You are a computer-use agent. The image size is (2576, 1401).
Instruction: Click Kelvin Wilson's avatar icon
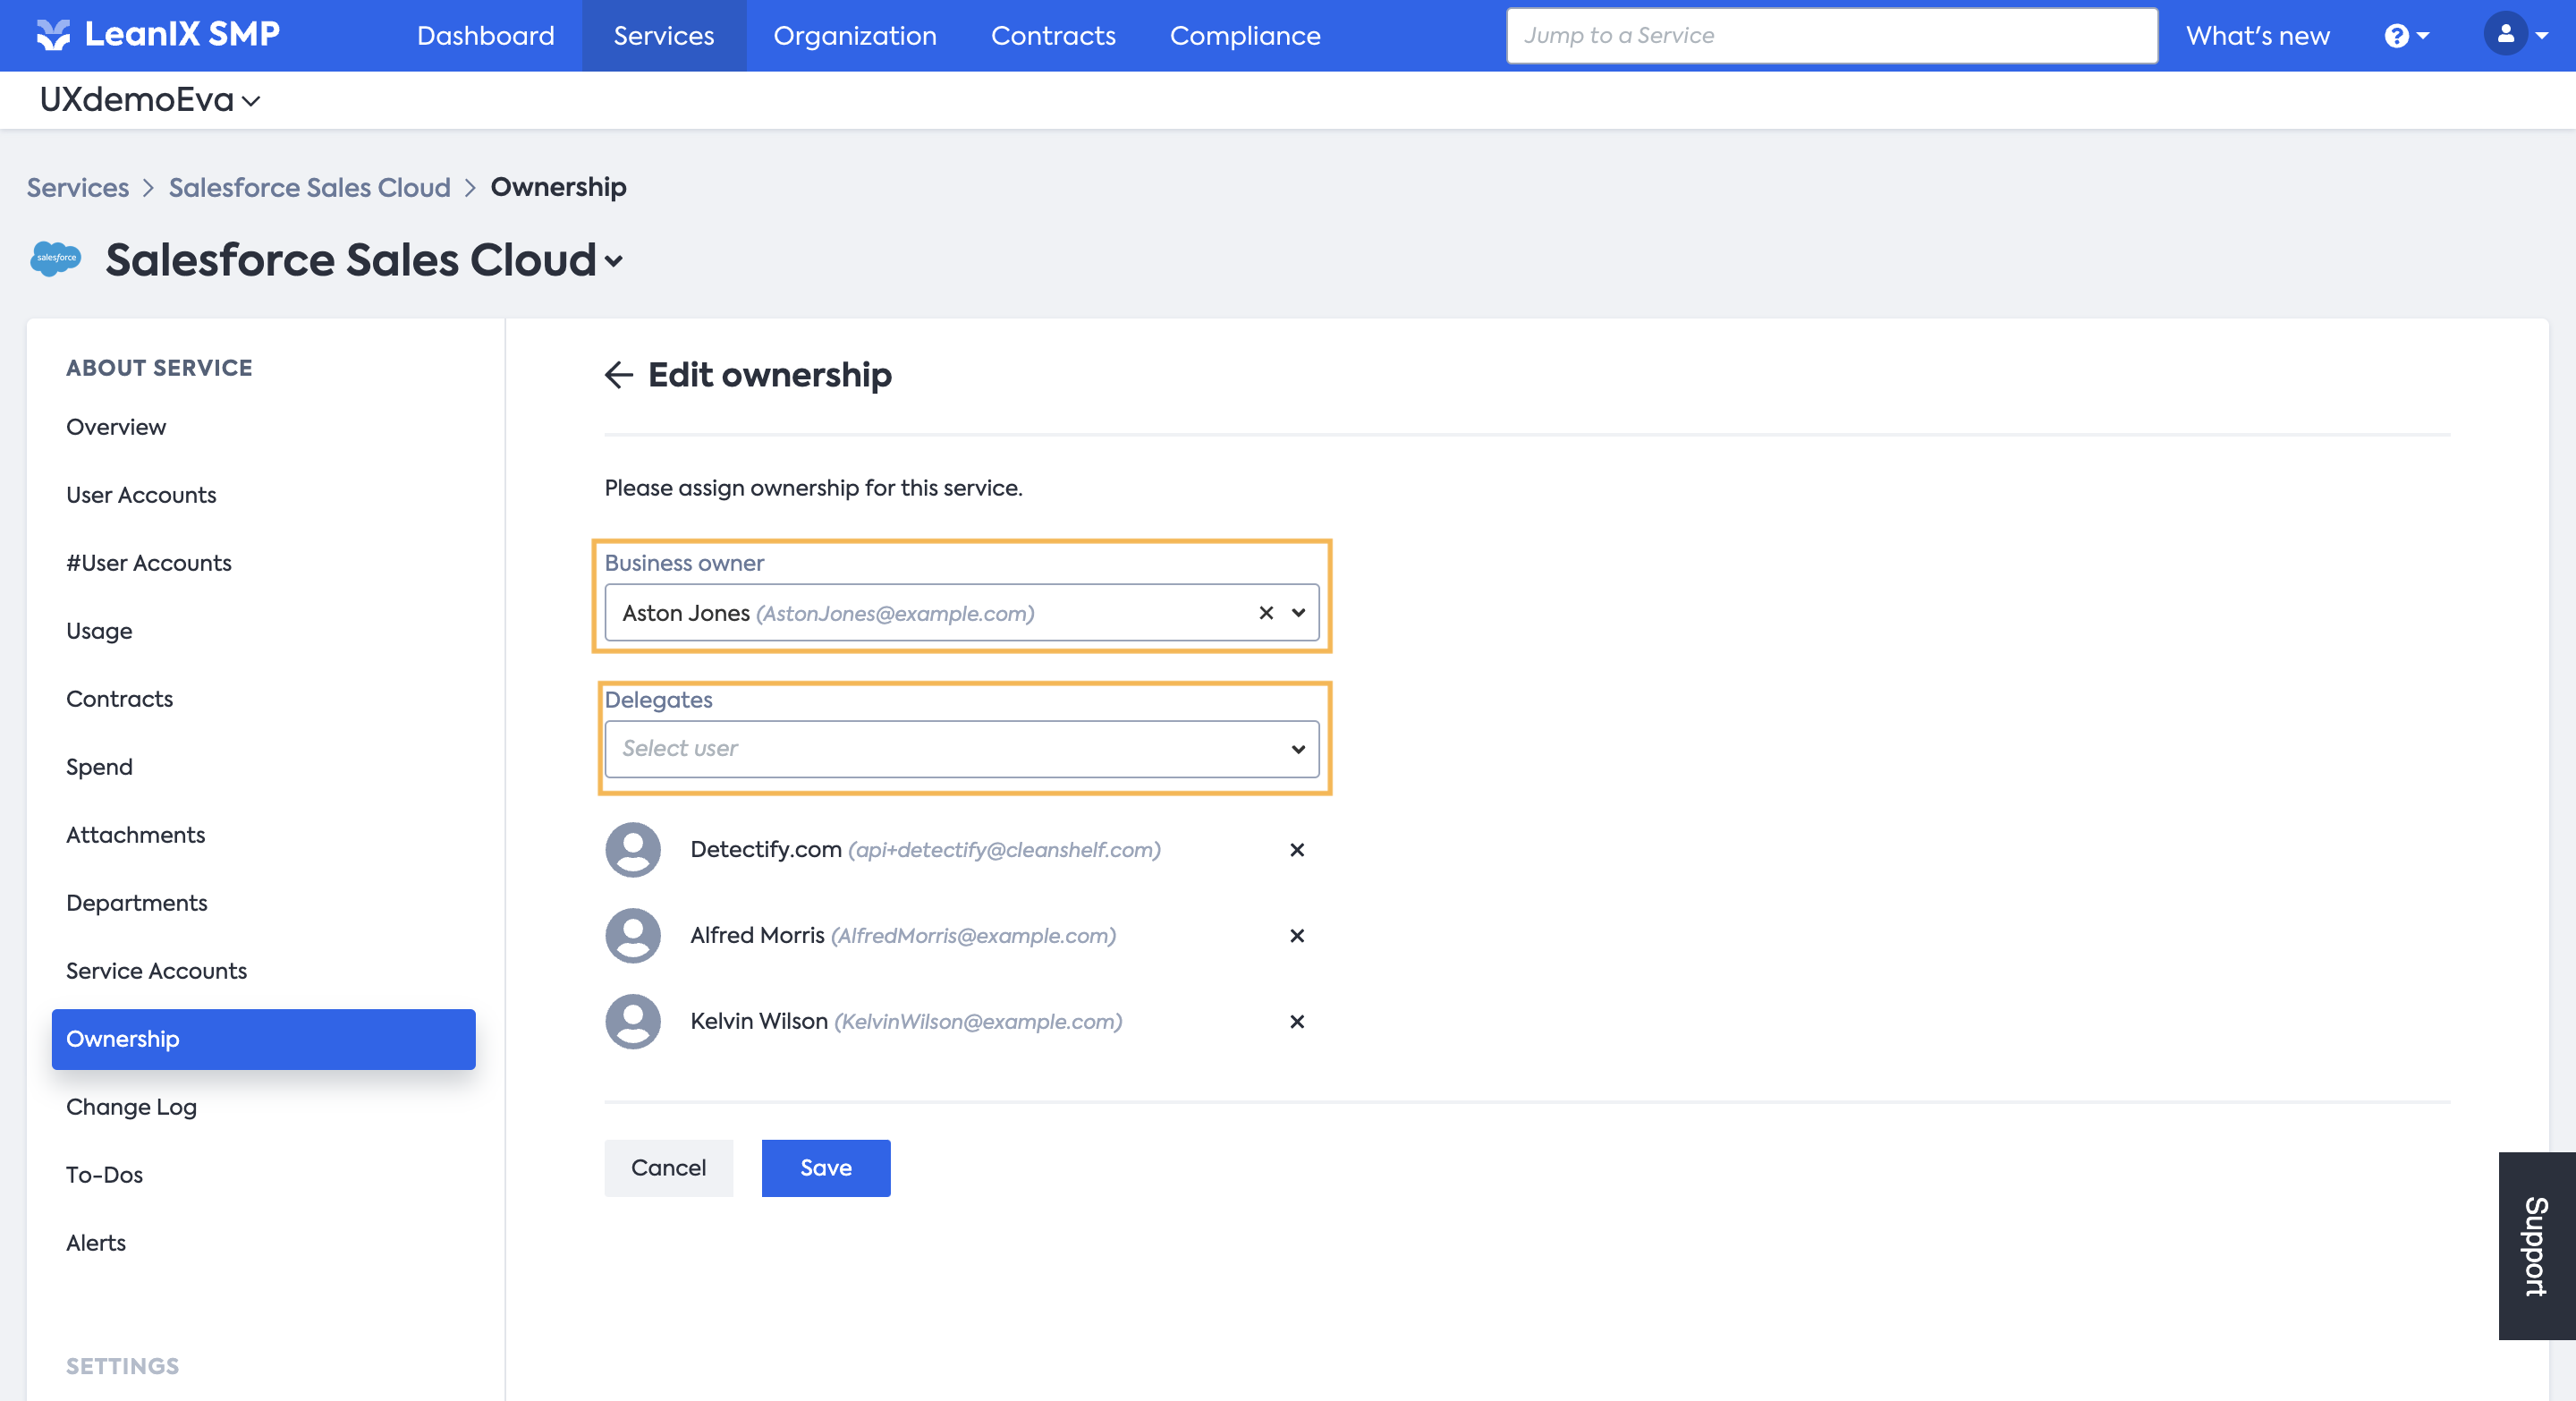click(x=633, y=1022)
